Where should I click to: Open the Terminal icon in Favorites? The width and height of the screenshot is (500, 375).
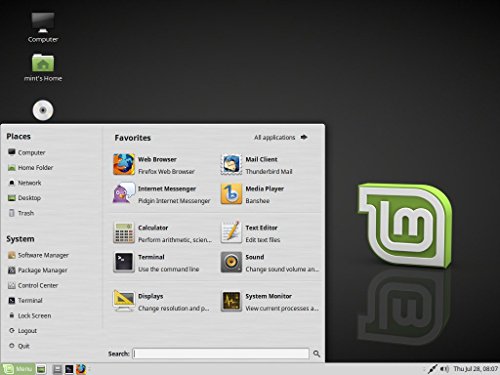pyautogui.click(x=124, y=262)
